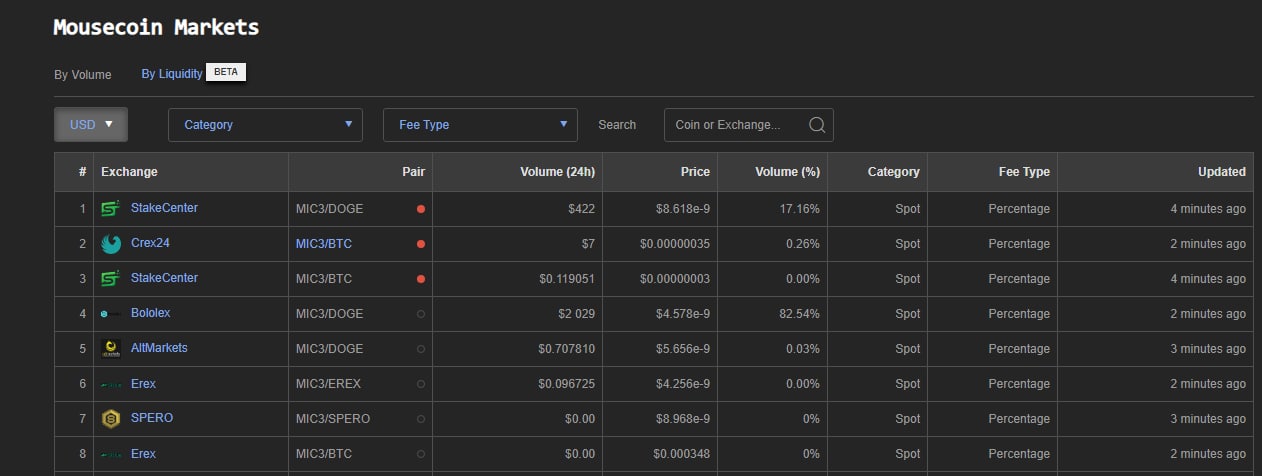Image resolution: width=1262 pixels, height=476 pixels.
Task: Click the $0.707810 volume cell
Action: tap(517, 349)
